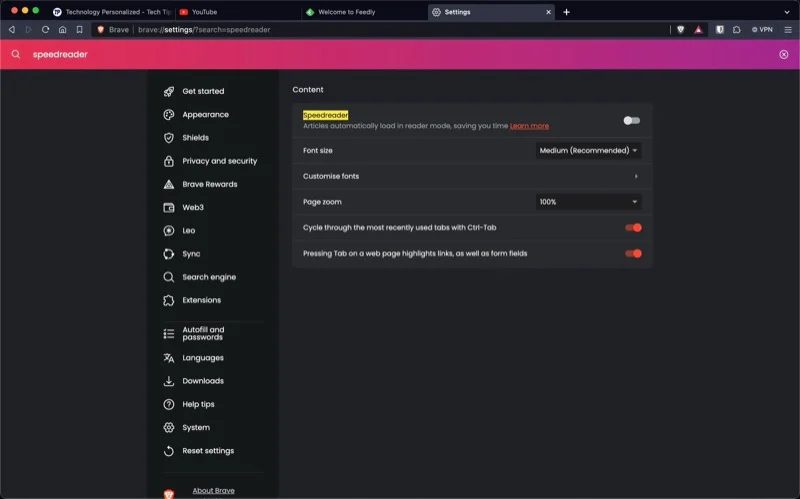Viewport: 800px width, 499px height.
Task: Click the Leo chat icon
Action: [169, 231]
